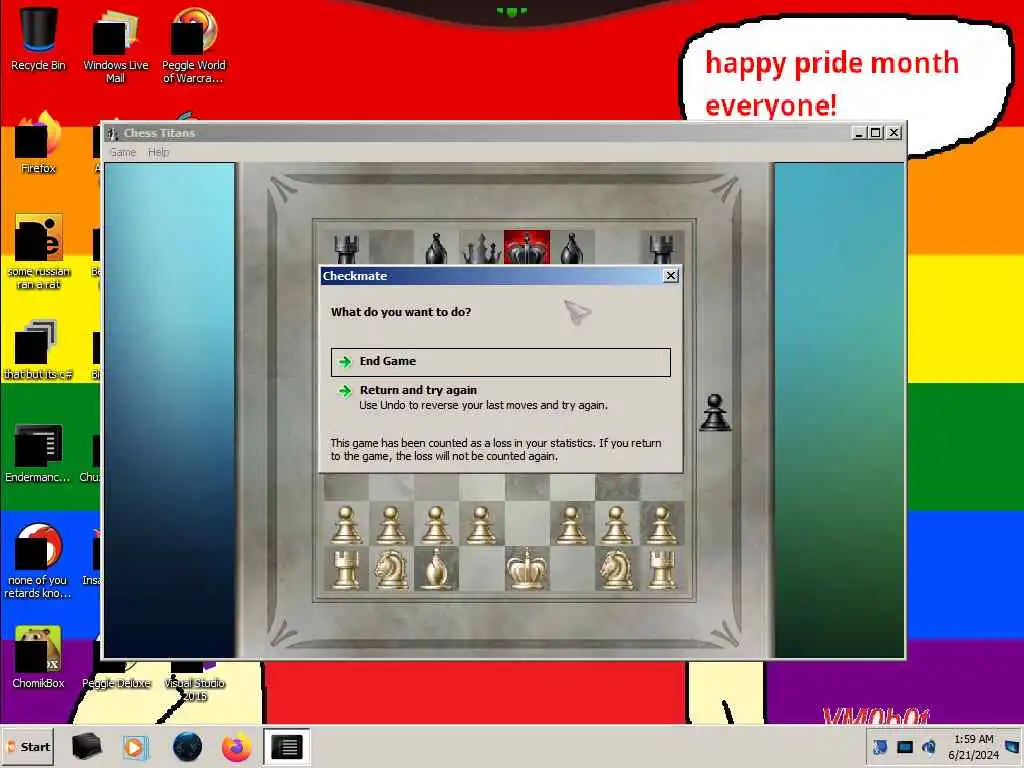Open the Game menu in Chess Titans
Screen dimensions: 1024x768
click(123, 152)
